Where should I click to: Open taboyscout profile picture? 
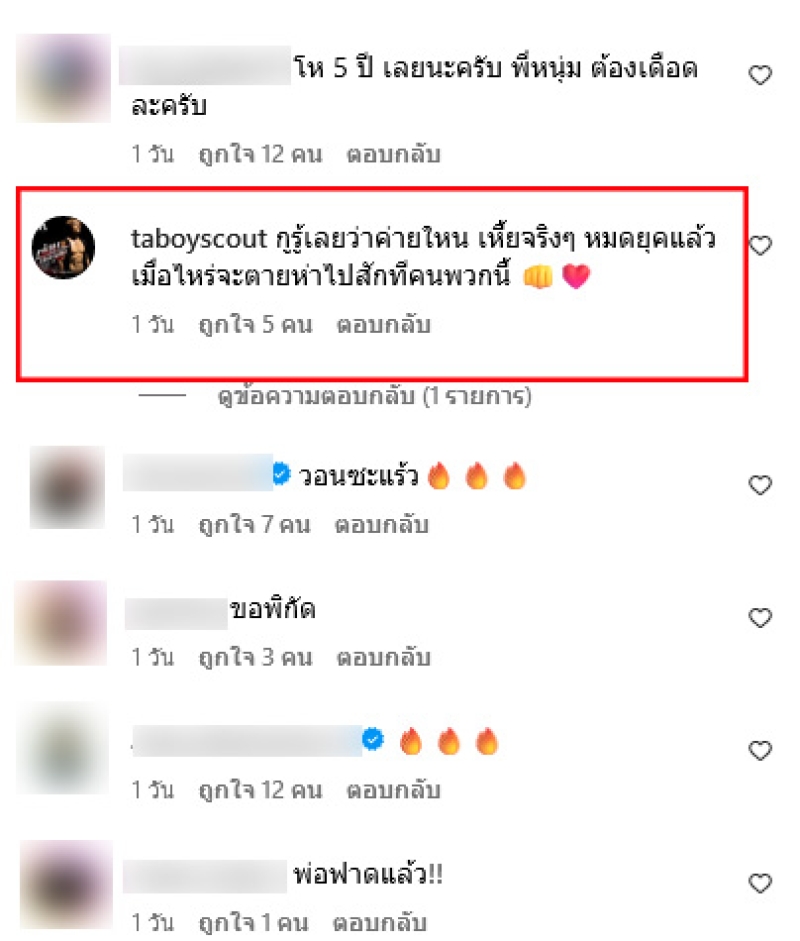click(63, 247)
